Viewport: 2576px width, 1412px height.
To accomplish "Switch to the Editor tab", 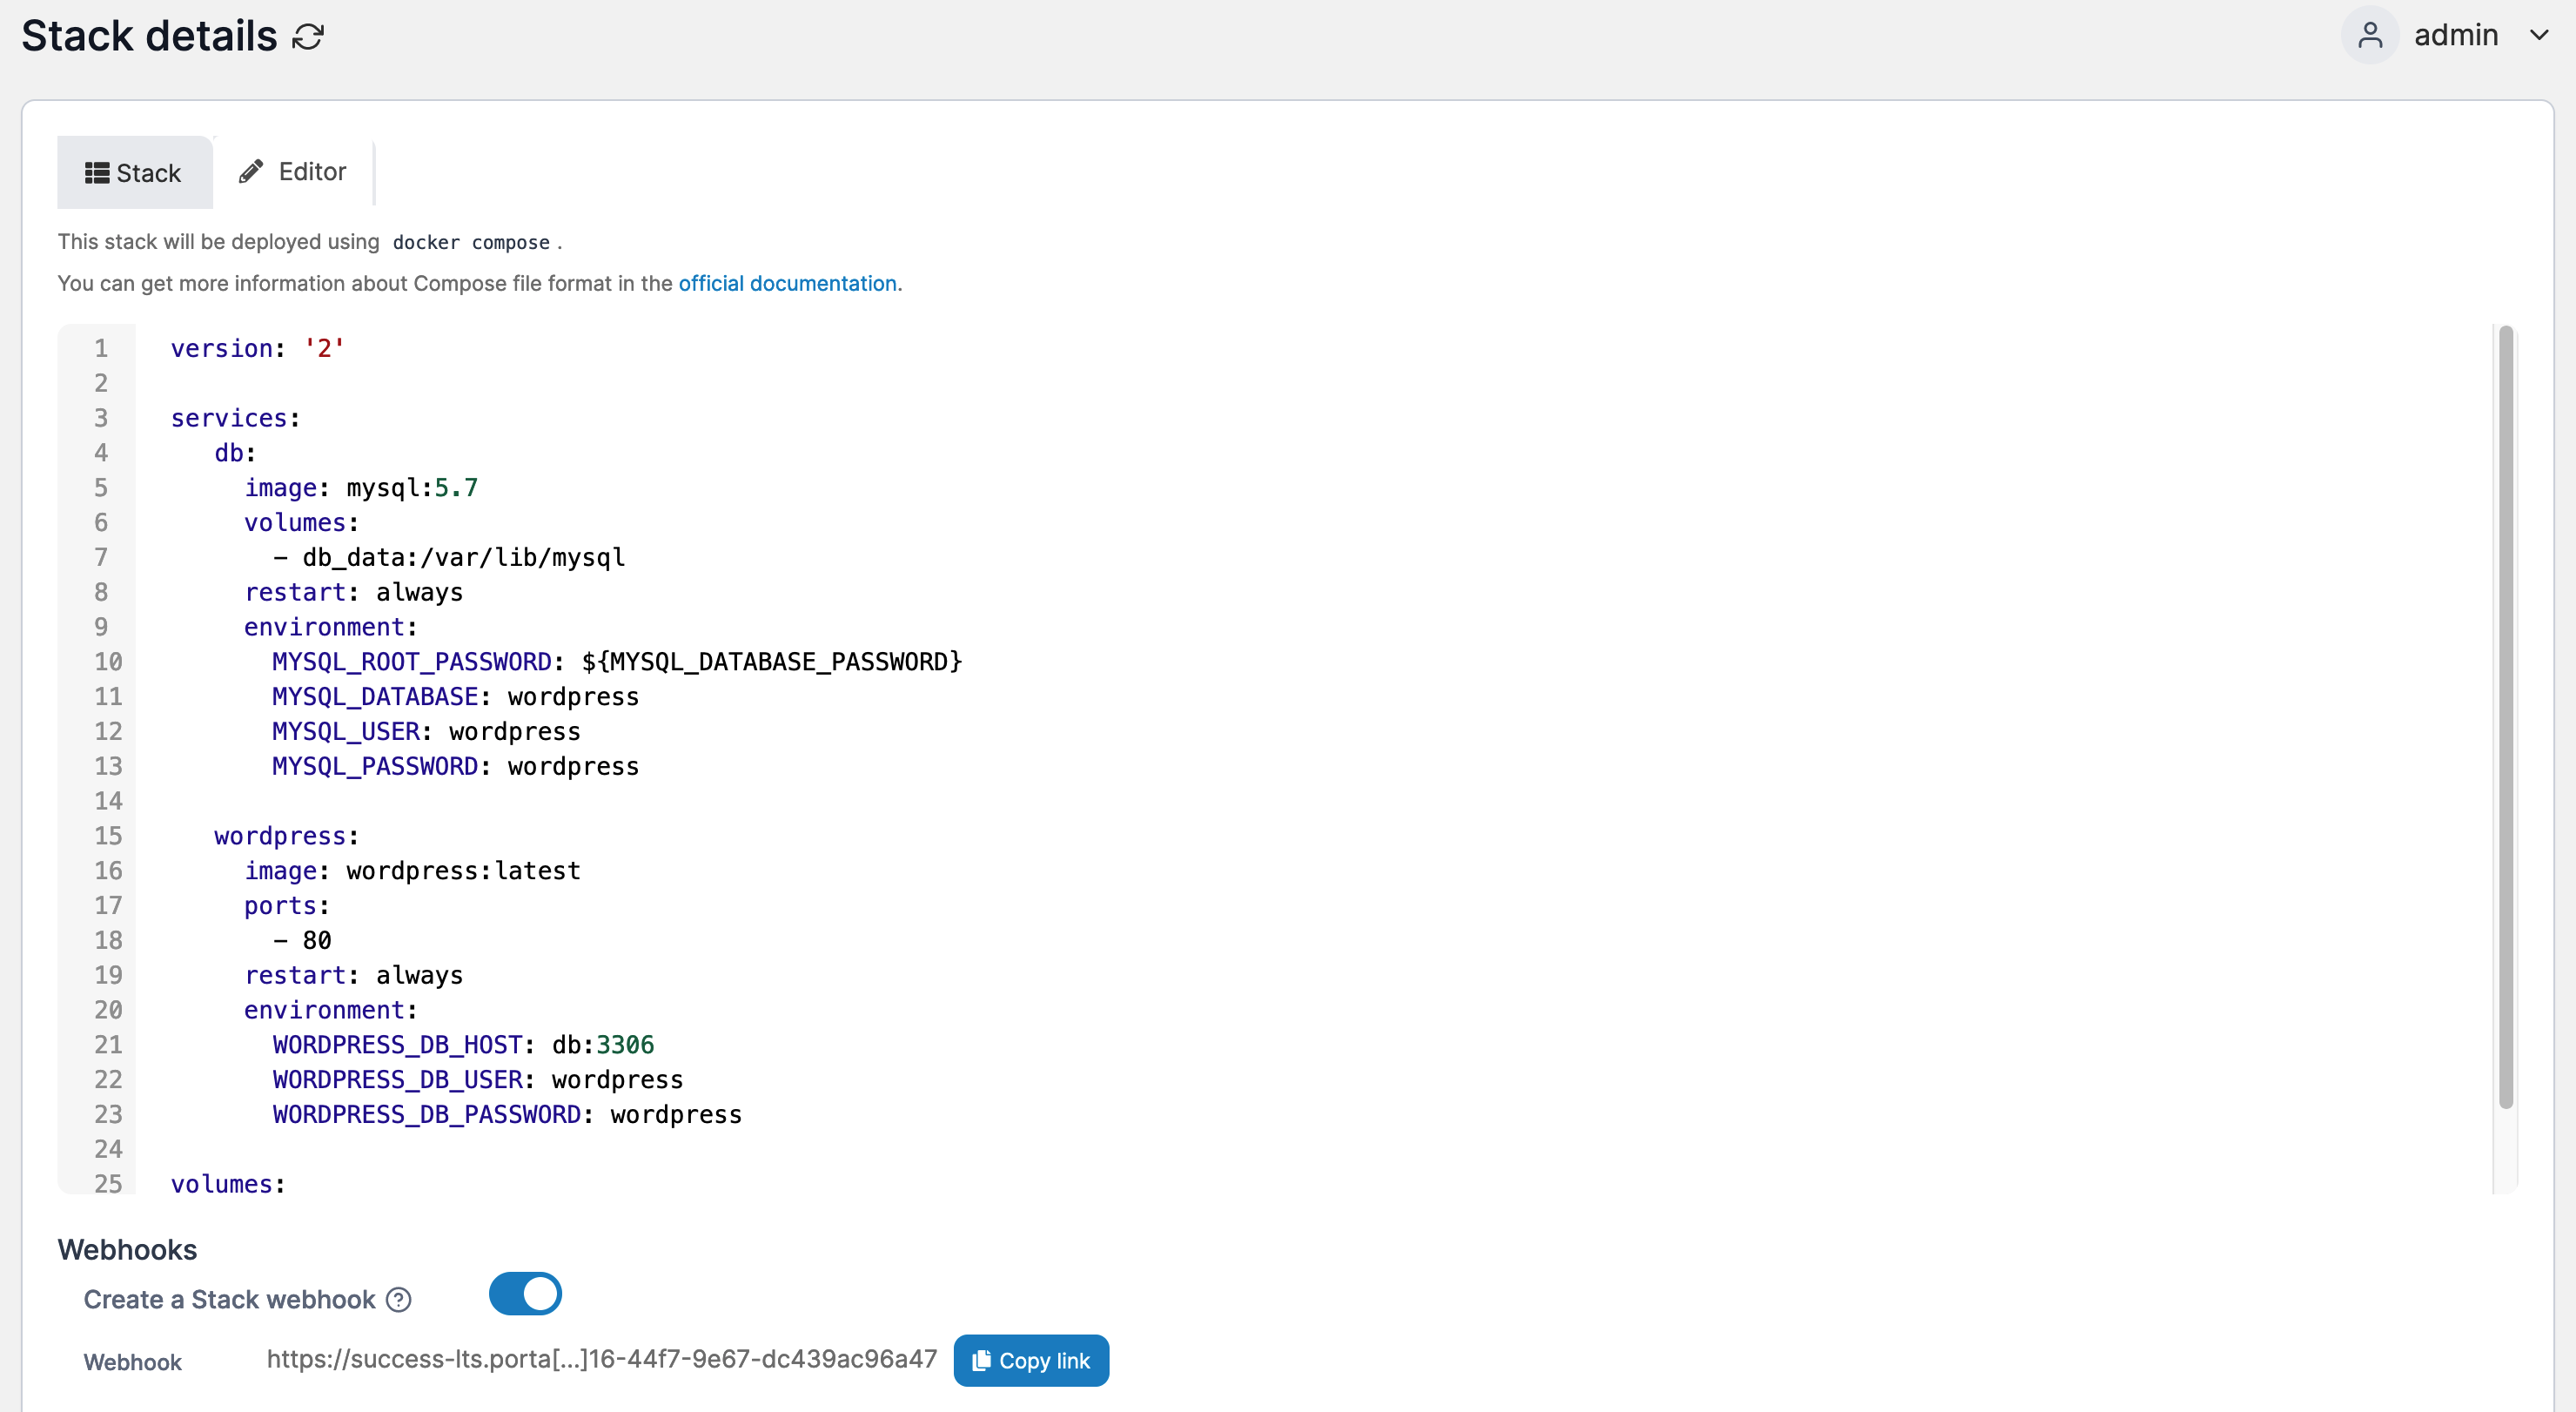I will [293, 172].
